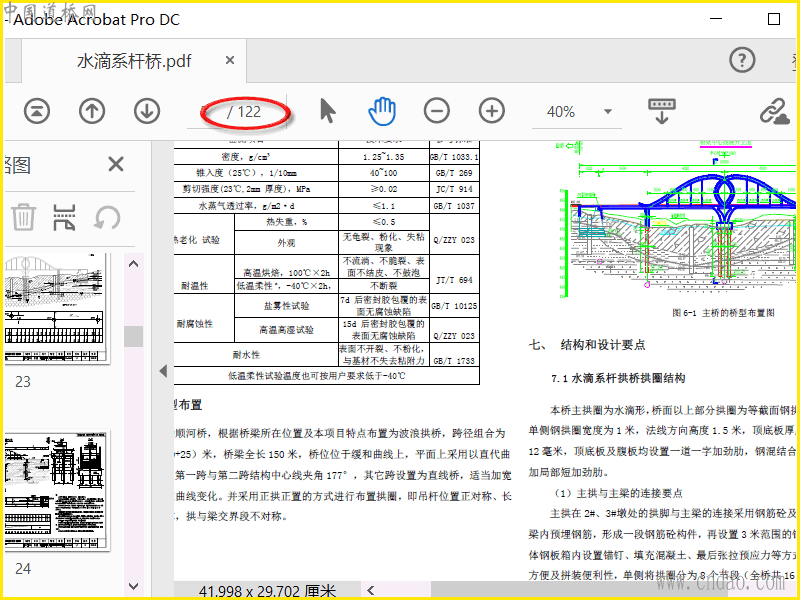This screenshot has width=800, height=600.
Task: Click the page size 41.998 x 29.702 厘米 label
Action: (267, 591)
